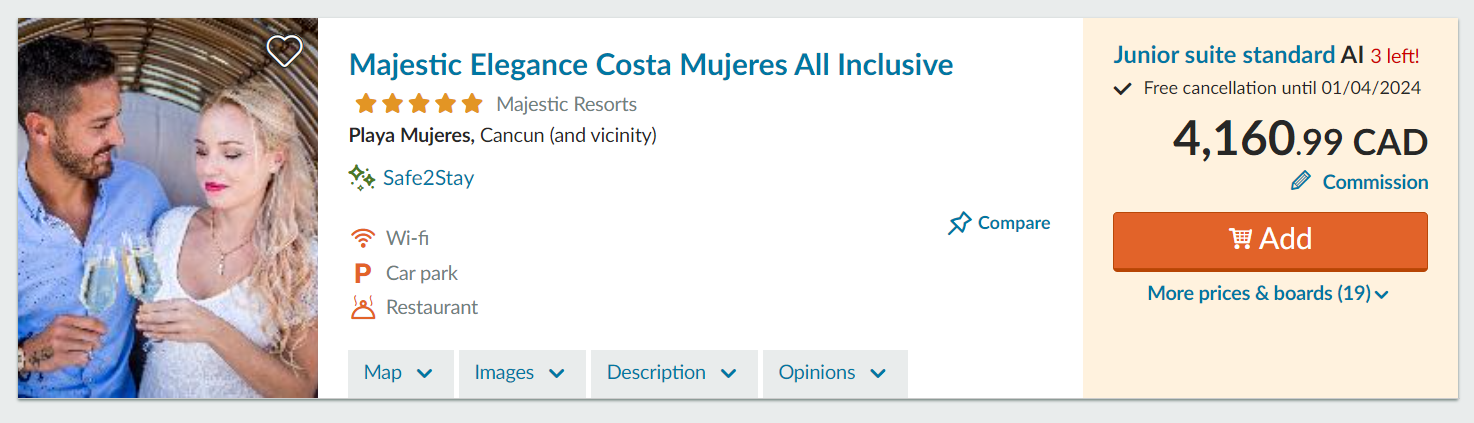Click the Car park P icon

pos(362,273)
